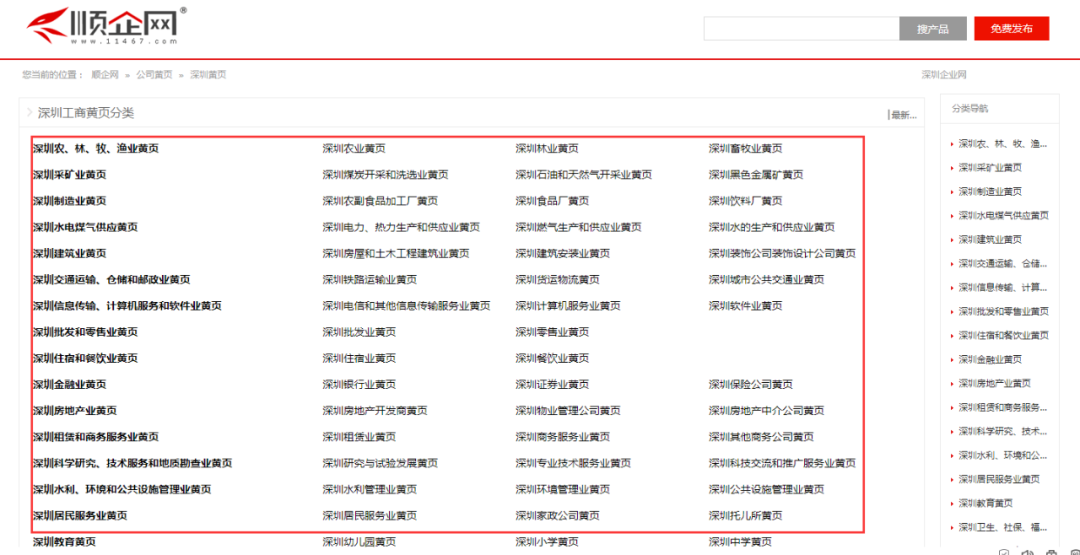Focus the product search input field
Image resolution: width=1080 pixels, height=555 pixels.
click(801, 29)
